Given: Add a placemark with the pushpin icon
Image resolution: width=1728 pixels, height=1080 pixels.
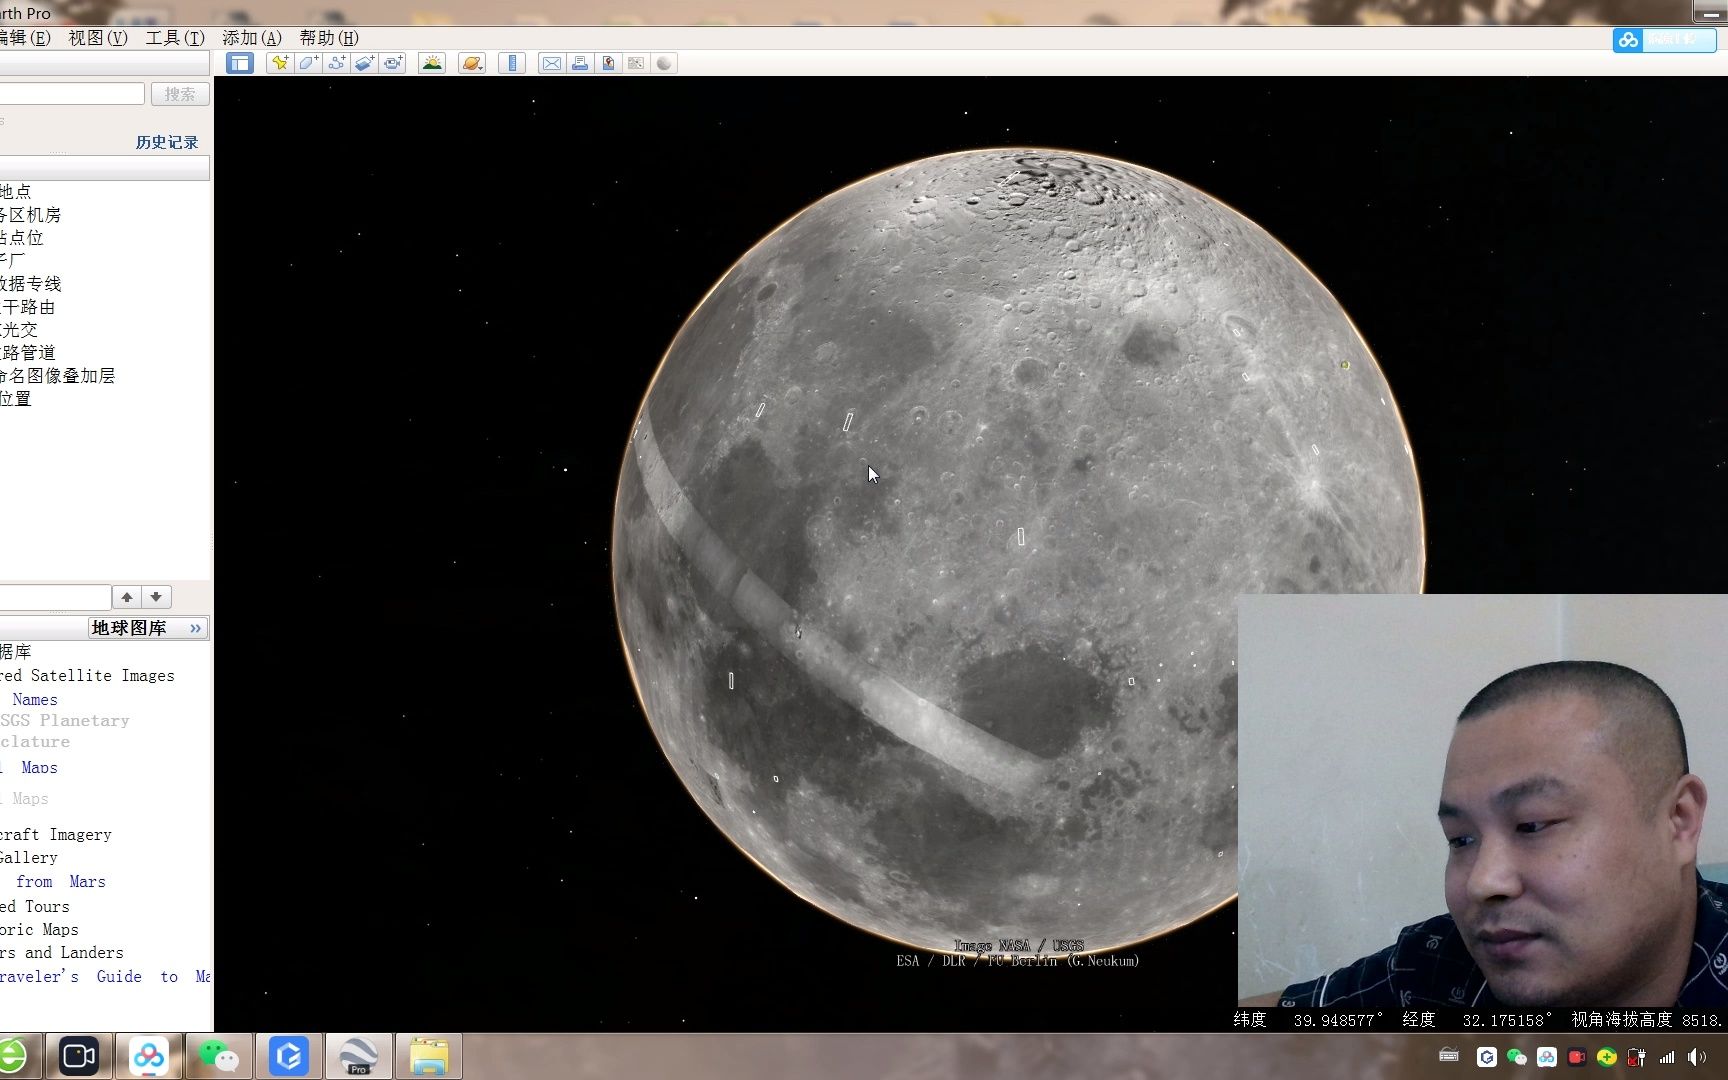Looking at the screenshot, I should 280,63.
